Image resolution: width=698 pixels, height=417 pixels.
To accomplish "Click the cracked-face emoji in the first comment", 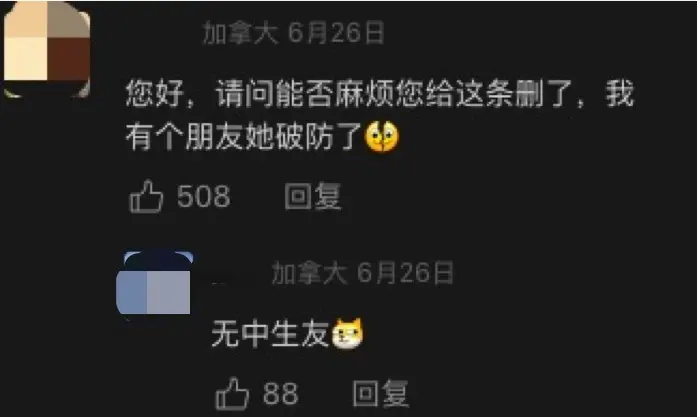I will pos(381,136).
